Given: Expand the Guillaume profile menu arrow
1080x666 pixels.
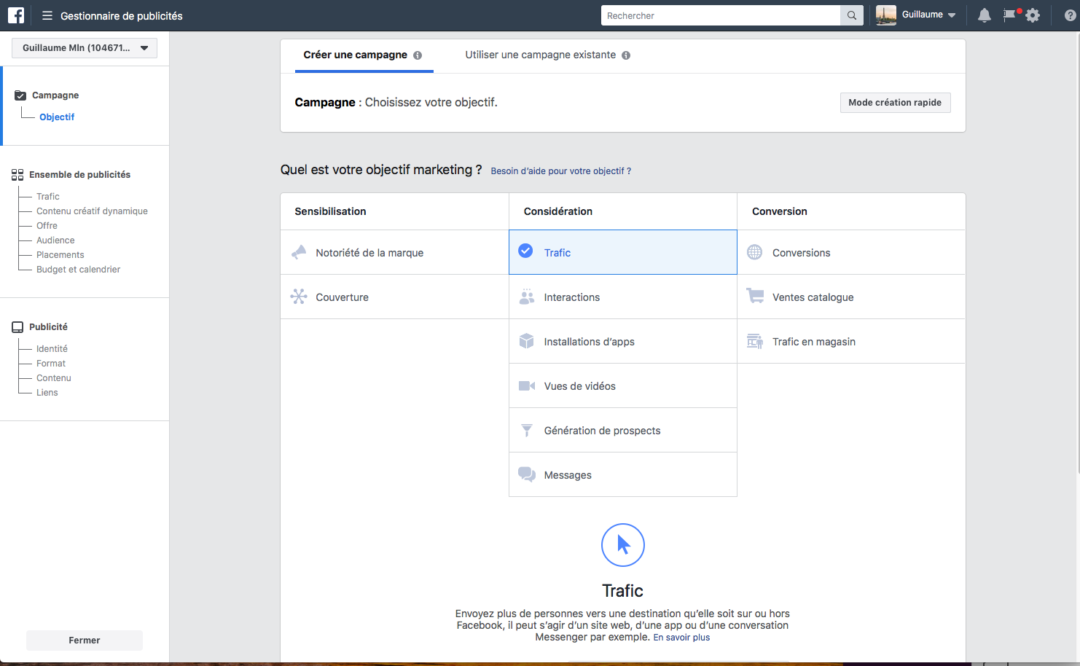Looking at the screenshot, I should pyautogui.click(x=951, y=16).
